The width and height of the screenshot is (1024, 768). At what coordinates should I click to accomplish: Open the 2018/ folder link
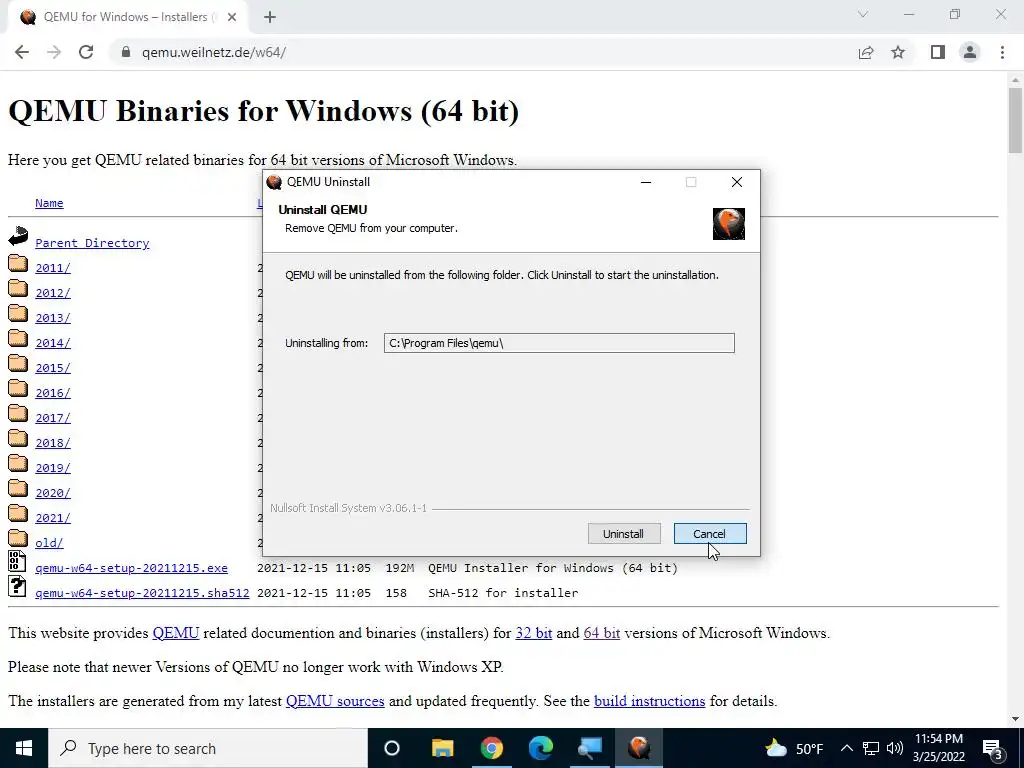(x=52, y=443)
